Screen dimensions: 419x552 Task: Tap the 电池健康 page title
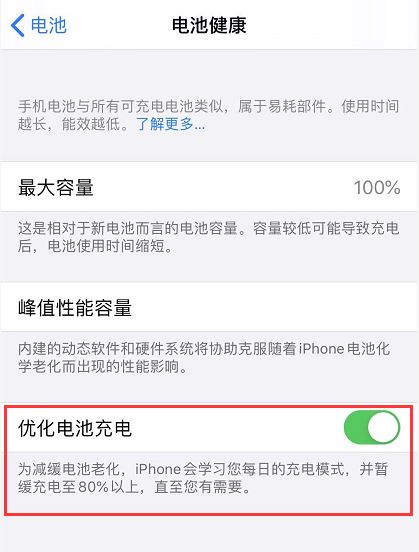pos(209,25)
